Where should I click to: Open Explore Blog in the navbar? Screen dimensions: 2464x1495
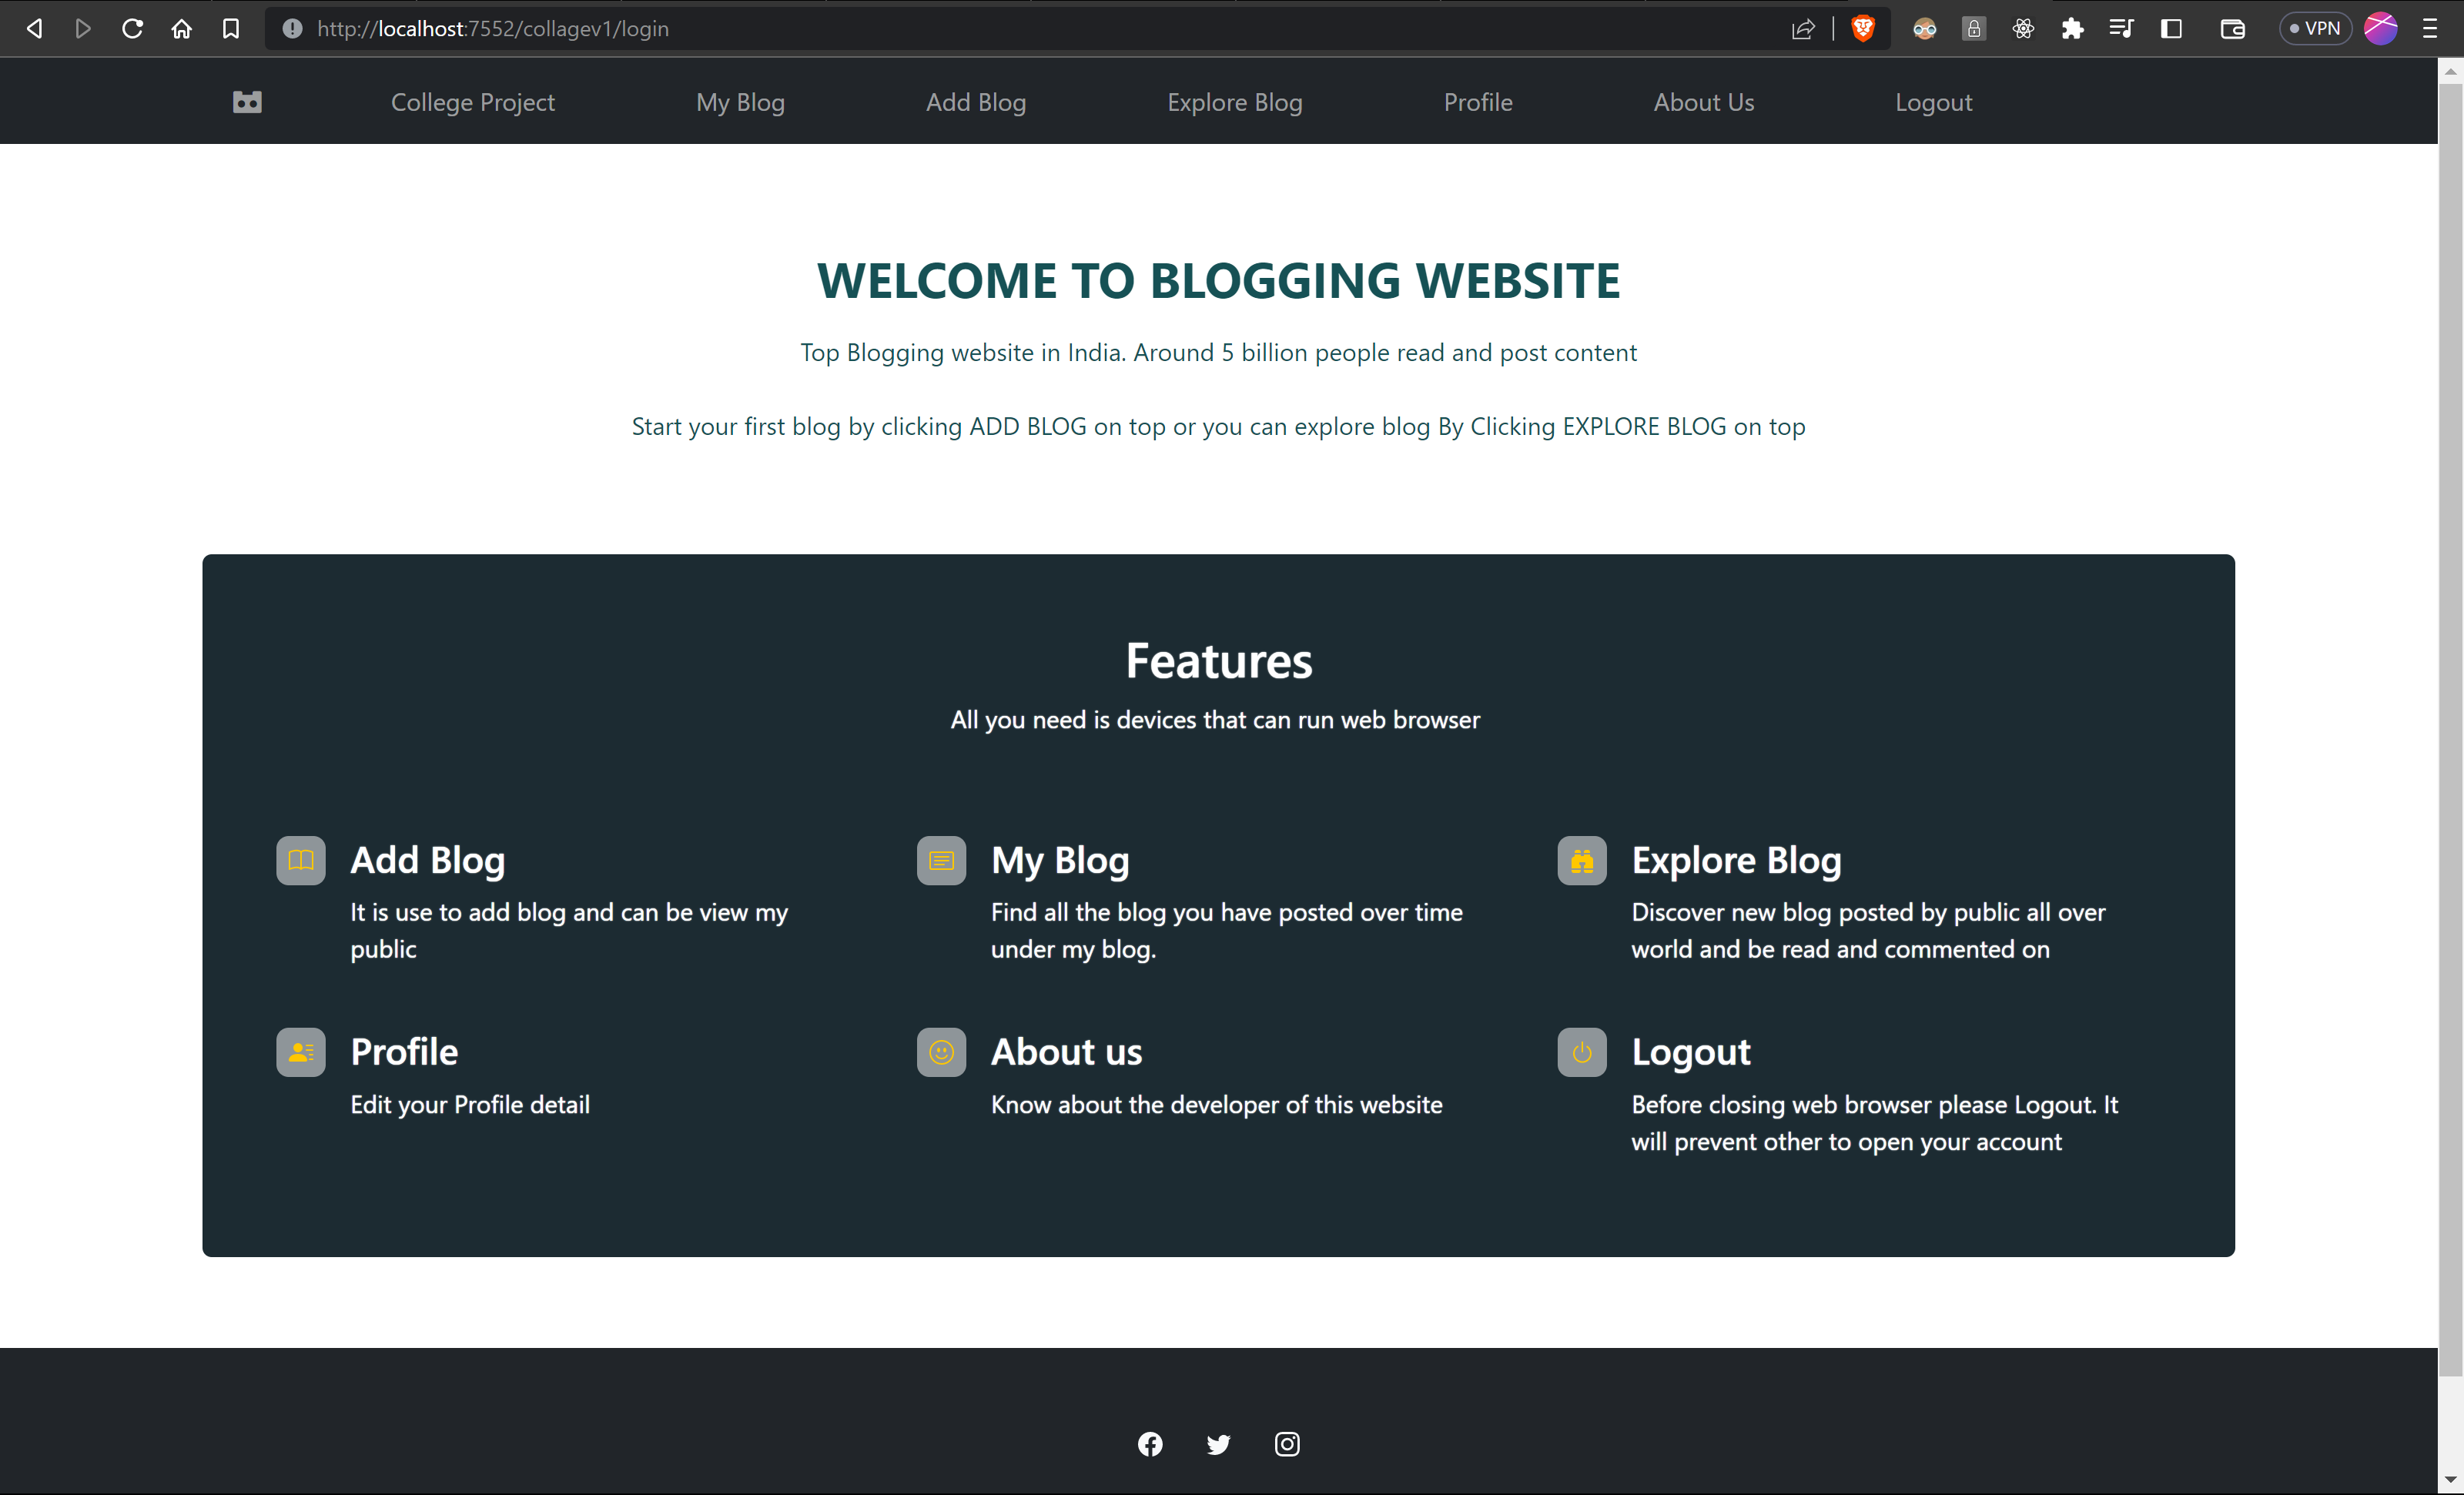1235,102
